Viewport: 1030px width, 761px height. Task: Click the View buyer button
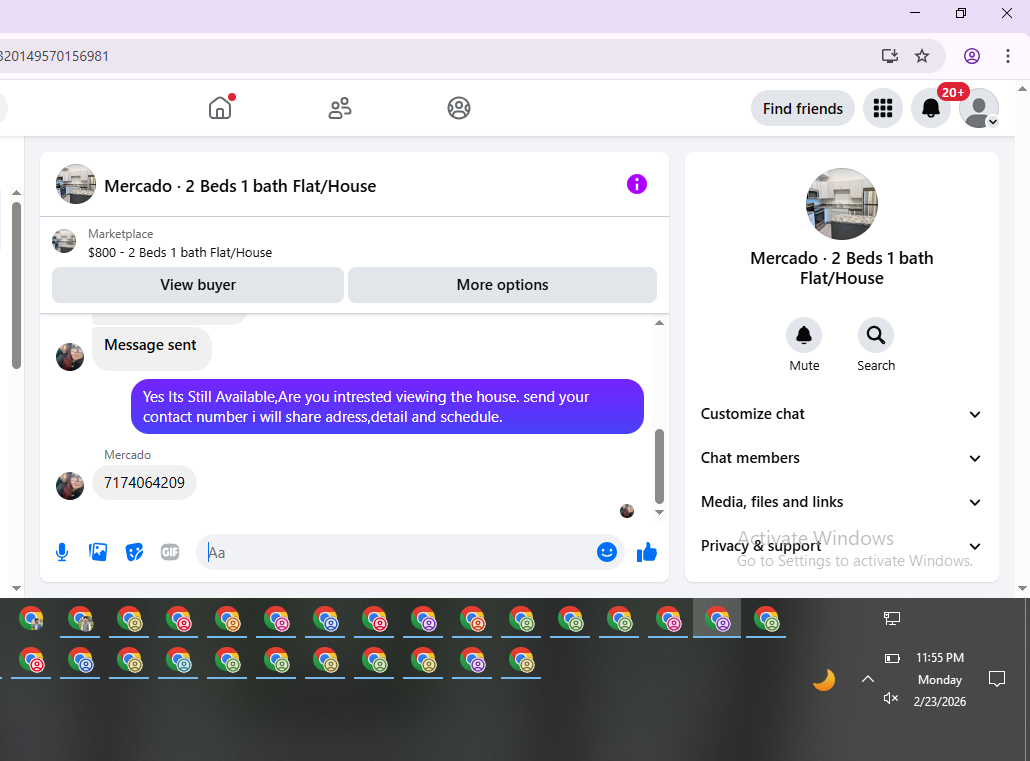198,285
